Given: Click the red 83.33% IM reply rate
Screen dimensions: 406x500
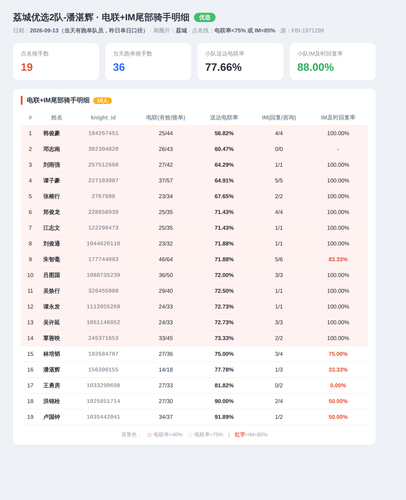Looking at the screenshot, I should [338, 259].
